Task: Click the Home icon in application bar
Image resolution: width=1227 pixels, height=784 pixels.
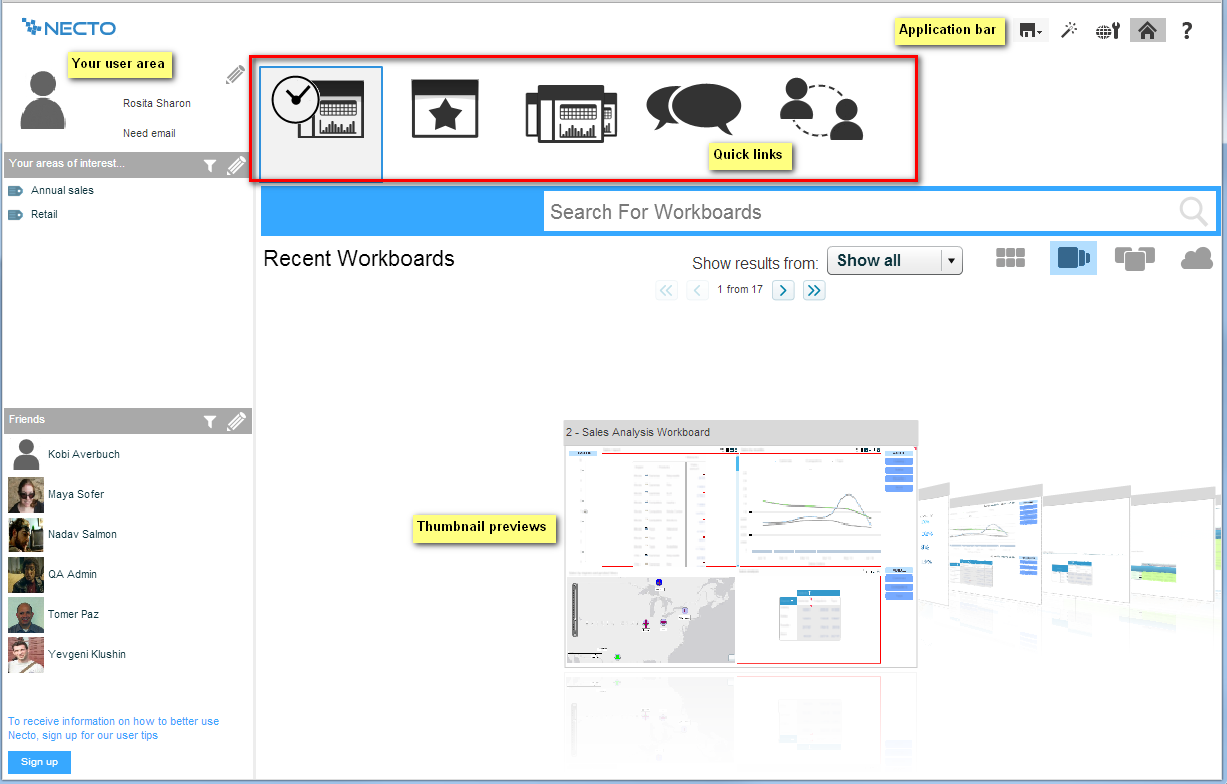Action: click(x=1147, y=30)
